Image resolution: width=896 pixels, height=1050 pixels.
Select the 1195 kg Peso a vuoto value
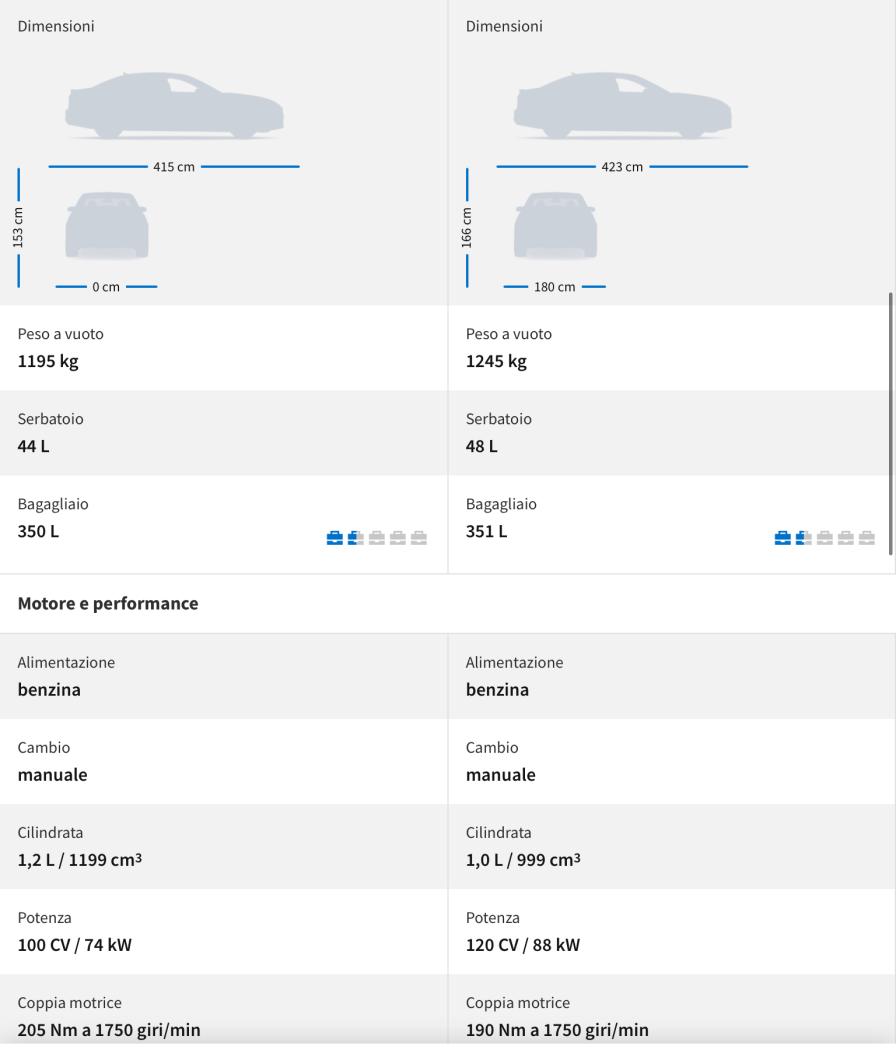point(48,361)
